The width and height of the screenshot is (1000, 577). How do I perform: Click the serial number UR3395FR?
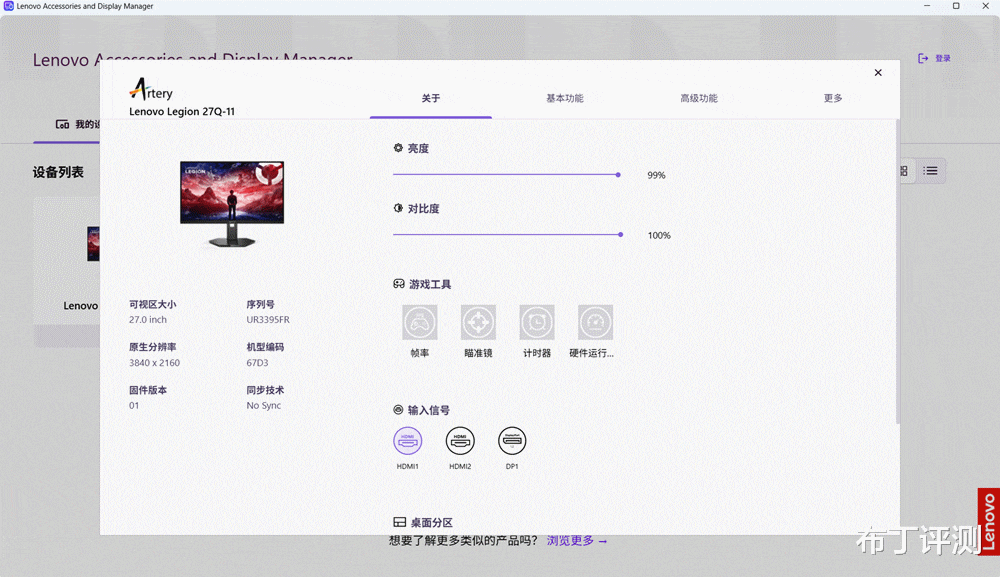268,320
